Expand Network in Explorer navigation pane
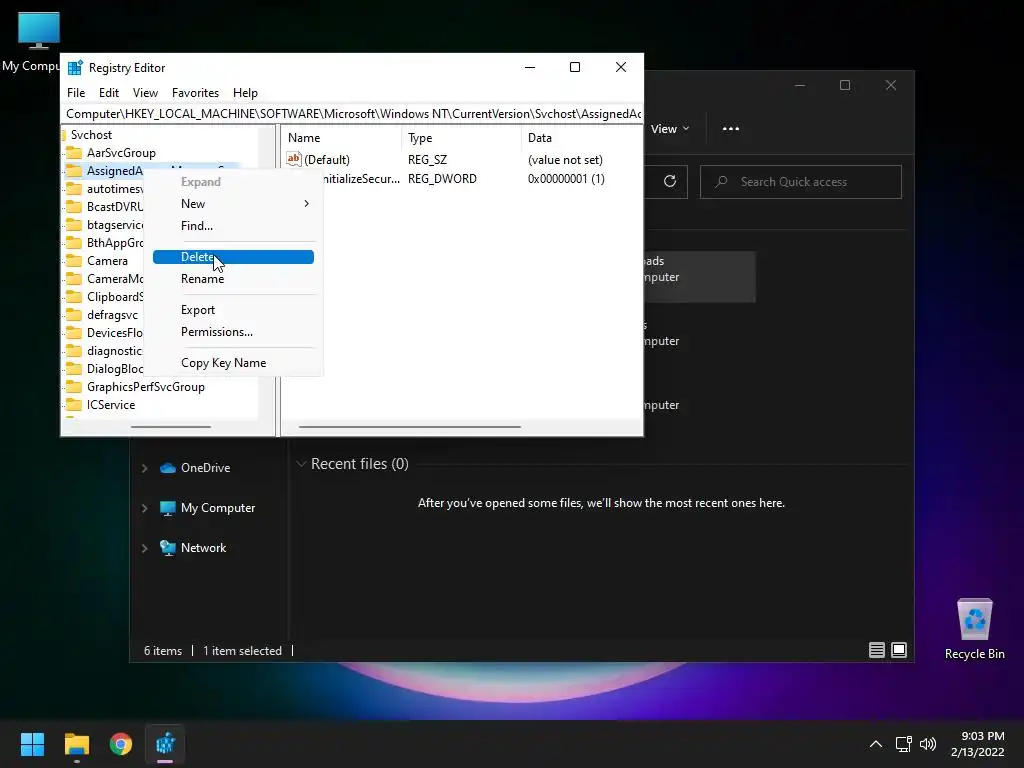Screen dimensions: 1024x768 tap(144, 549)
